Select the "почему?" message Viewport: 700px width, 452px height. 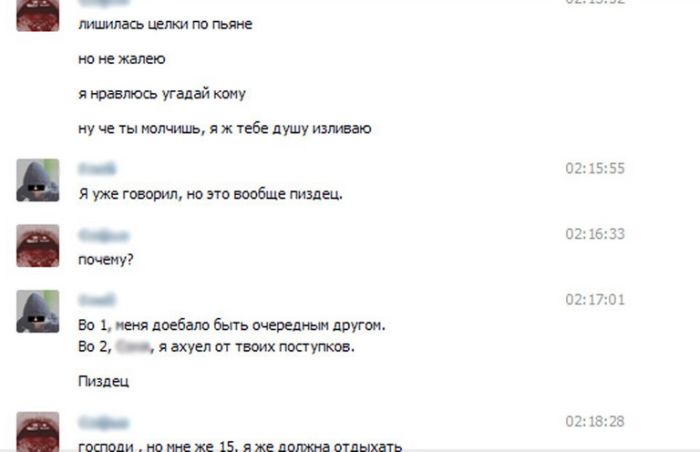106,259
